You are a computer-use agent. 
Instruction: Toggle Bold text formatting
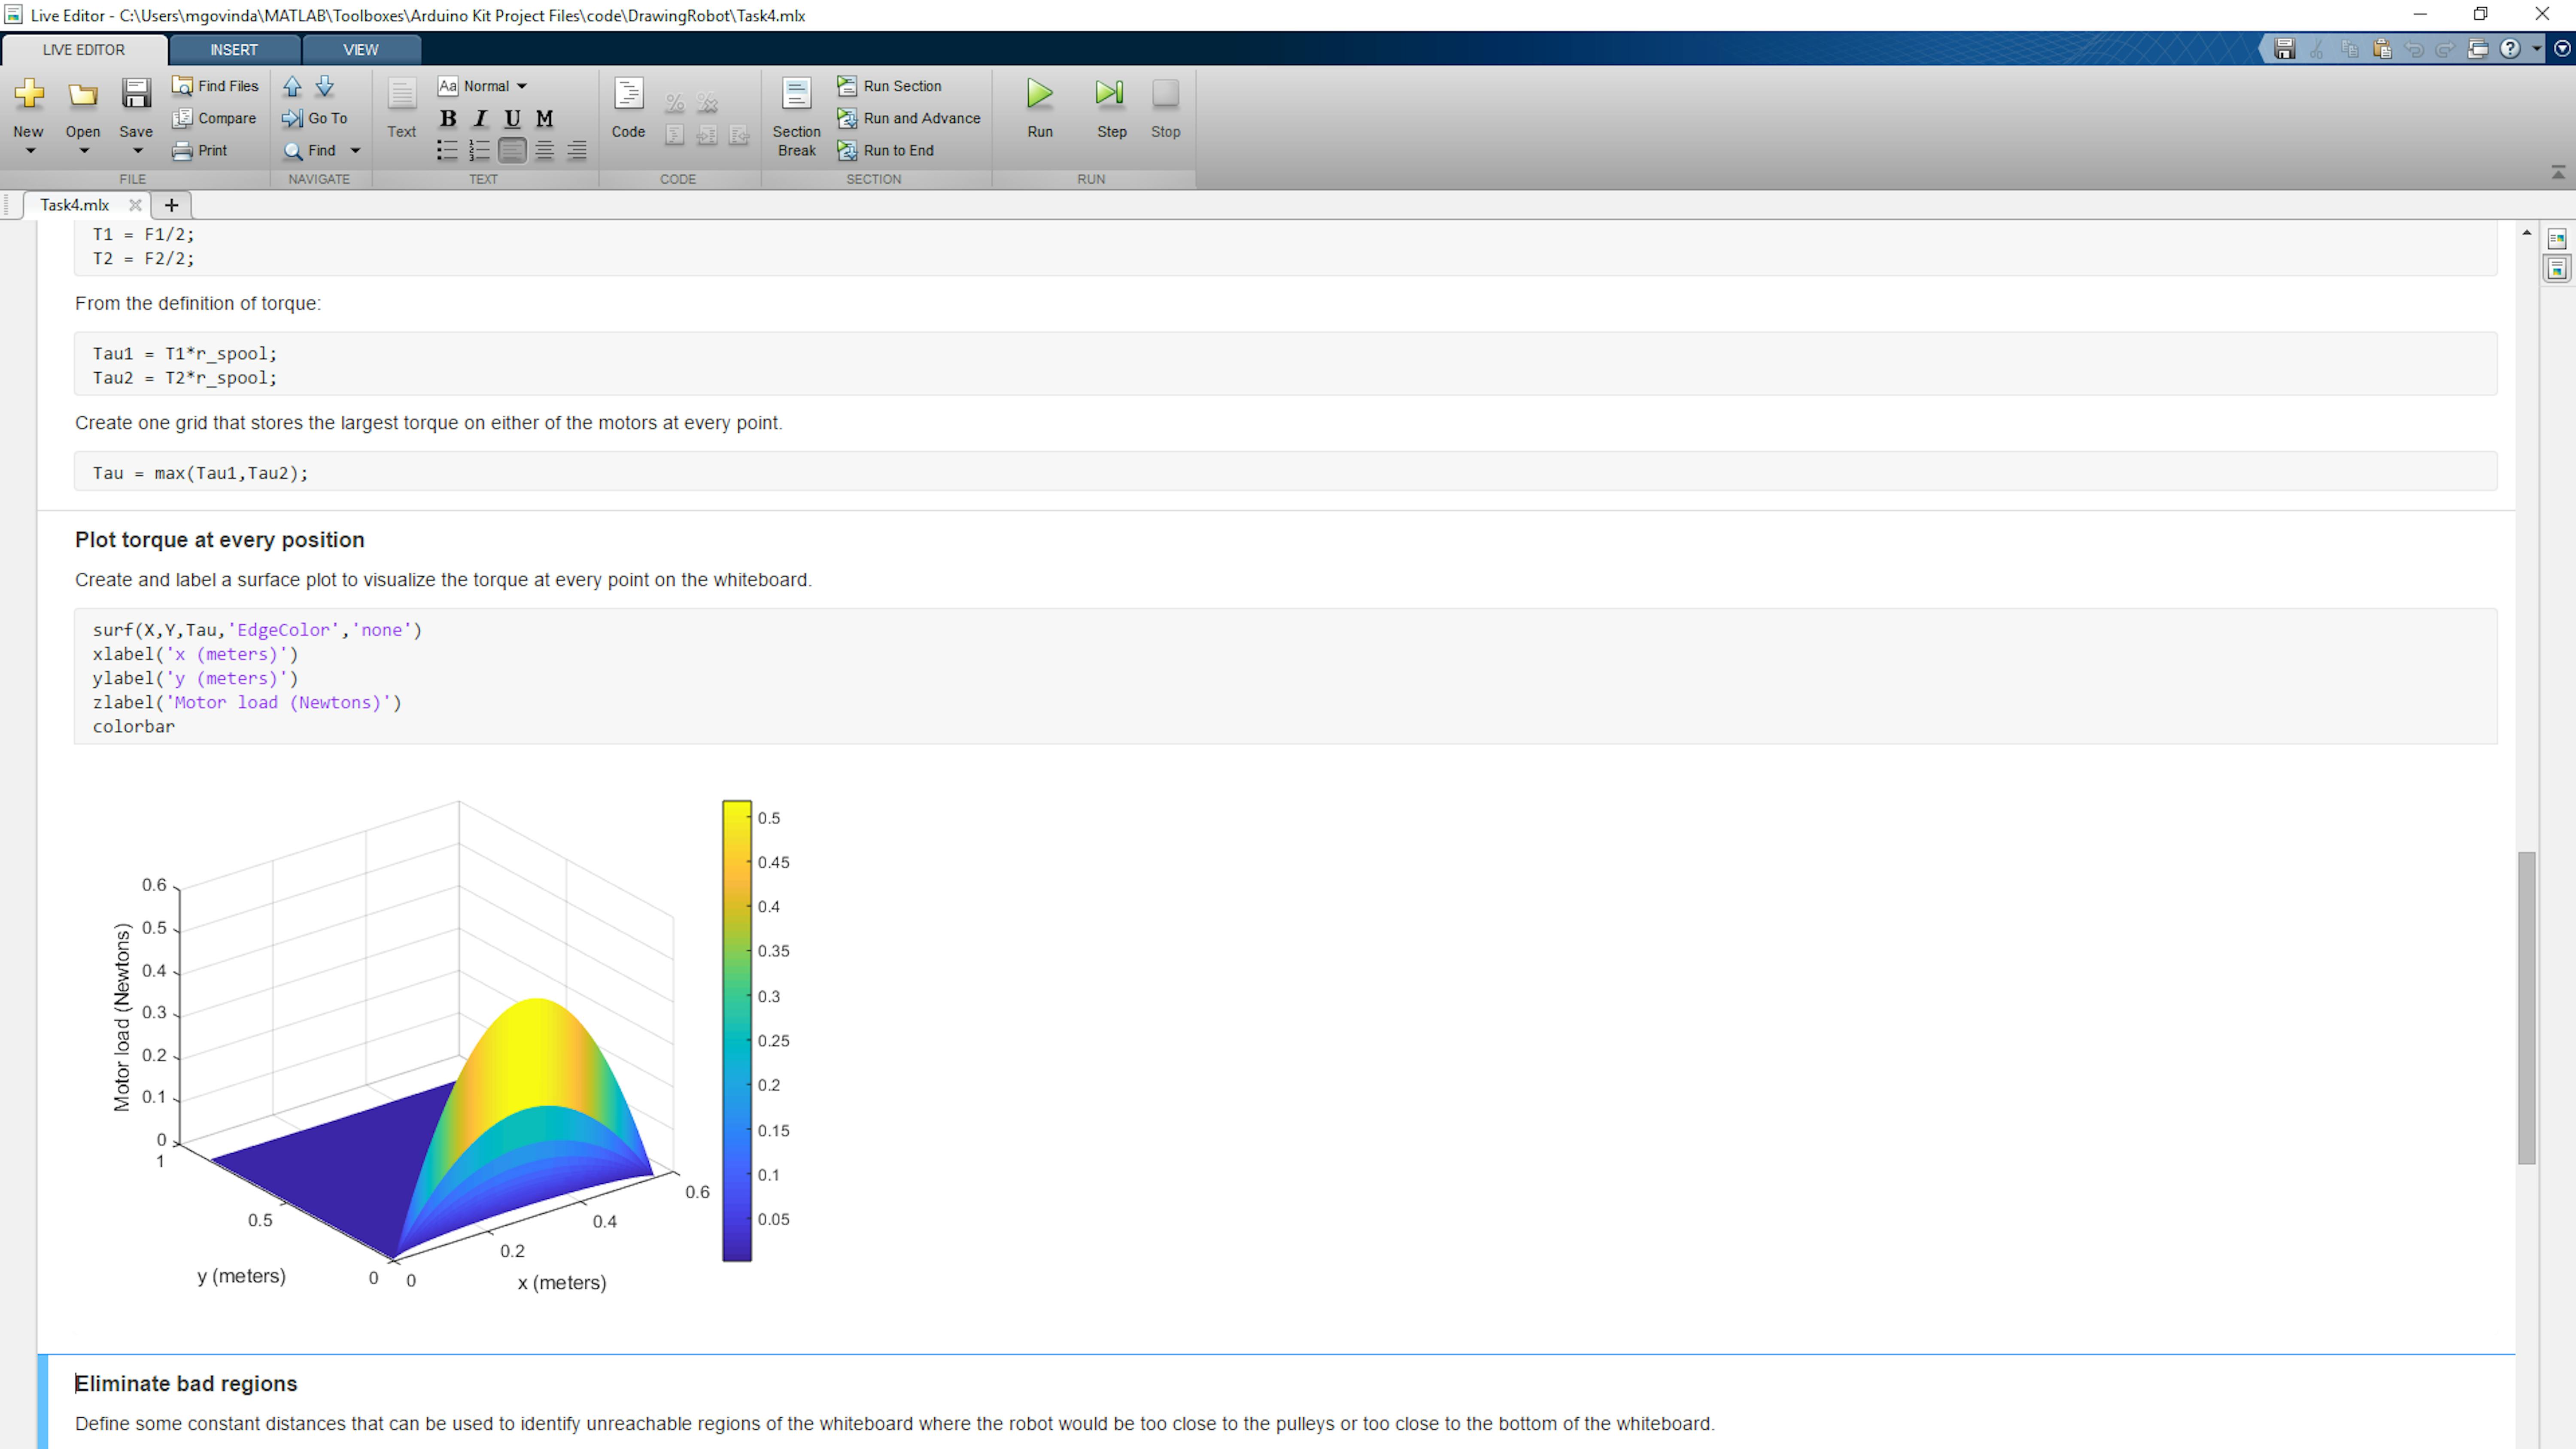[448, 118]
